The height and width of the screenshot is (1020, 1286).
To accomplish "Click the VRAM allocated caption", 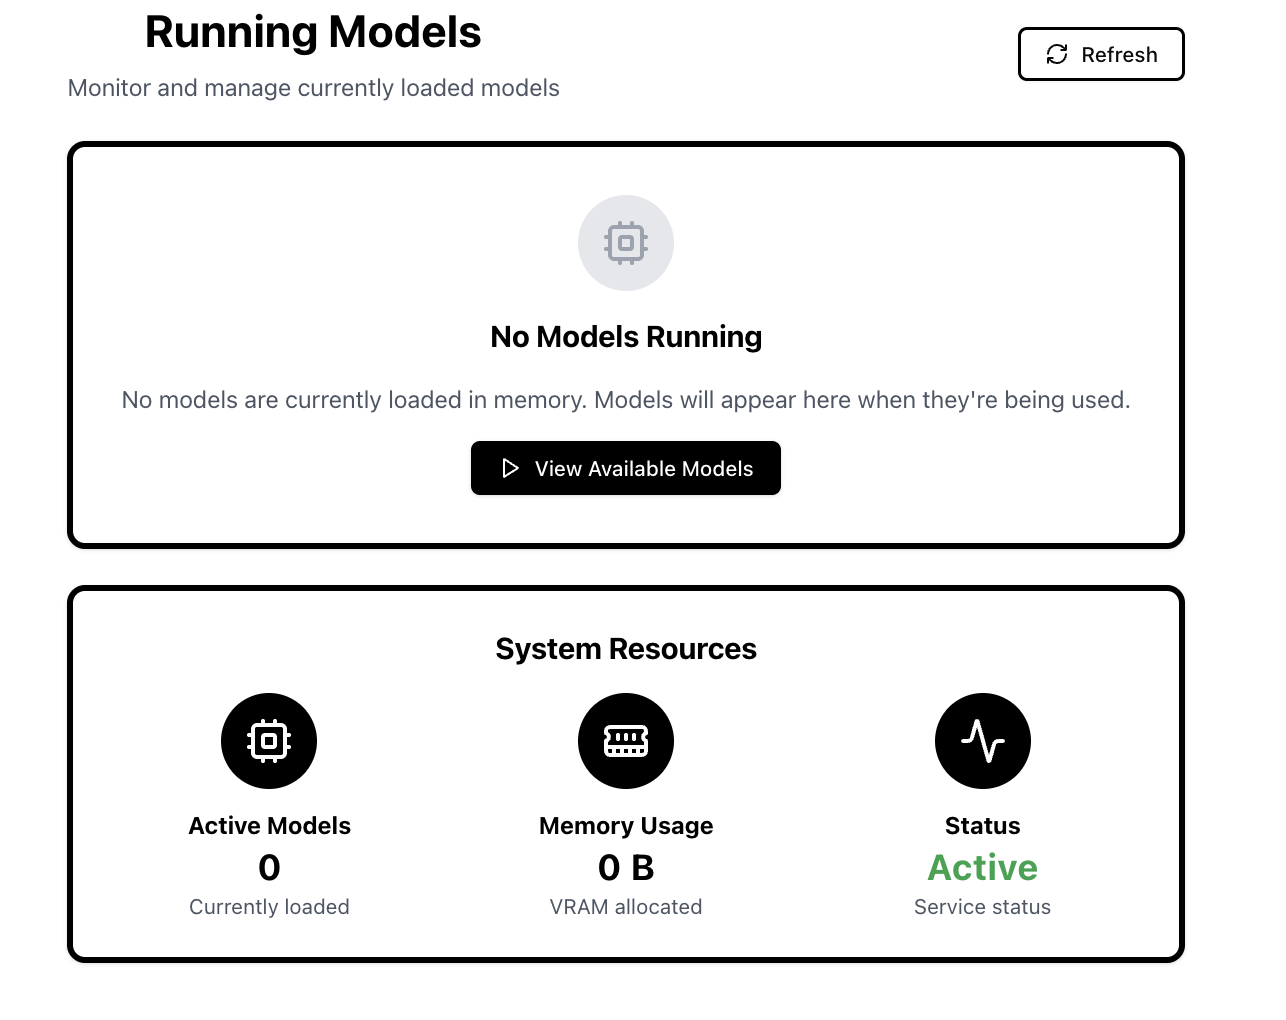I will [626, 907].
